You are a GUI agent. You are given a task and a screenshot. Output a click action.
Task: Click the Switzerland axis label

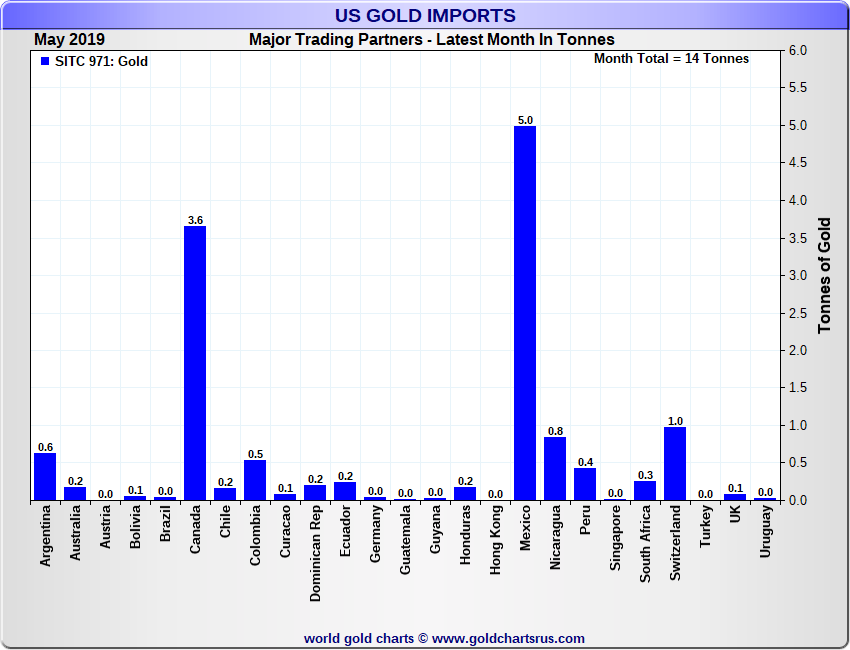click(x=675, y=543)
